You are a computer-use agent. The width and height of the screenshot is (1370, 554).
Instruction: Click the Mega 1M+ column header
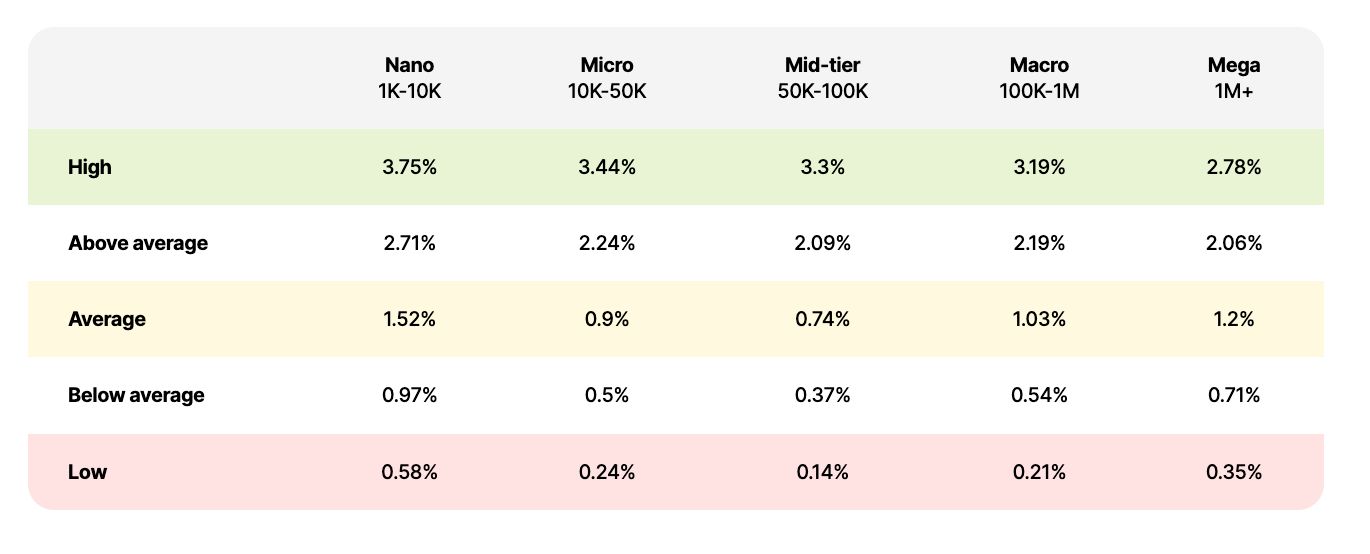[1233, 78]
